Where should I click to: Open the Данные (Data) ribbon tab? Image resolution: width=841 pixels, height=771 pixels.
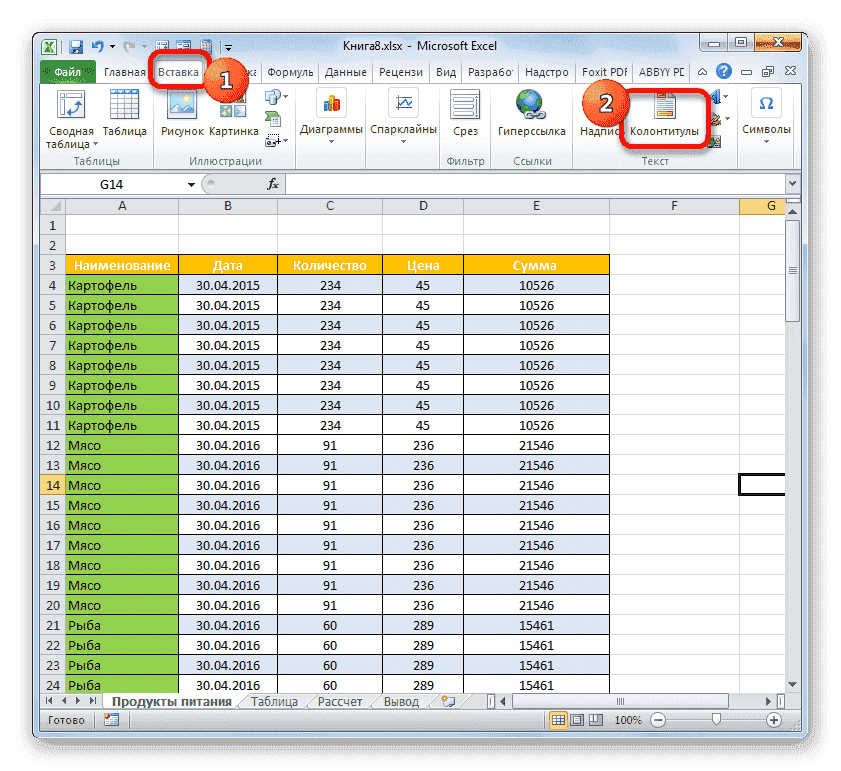tap(345, 73)
